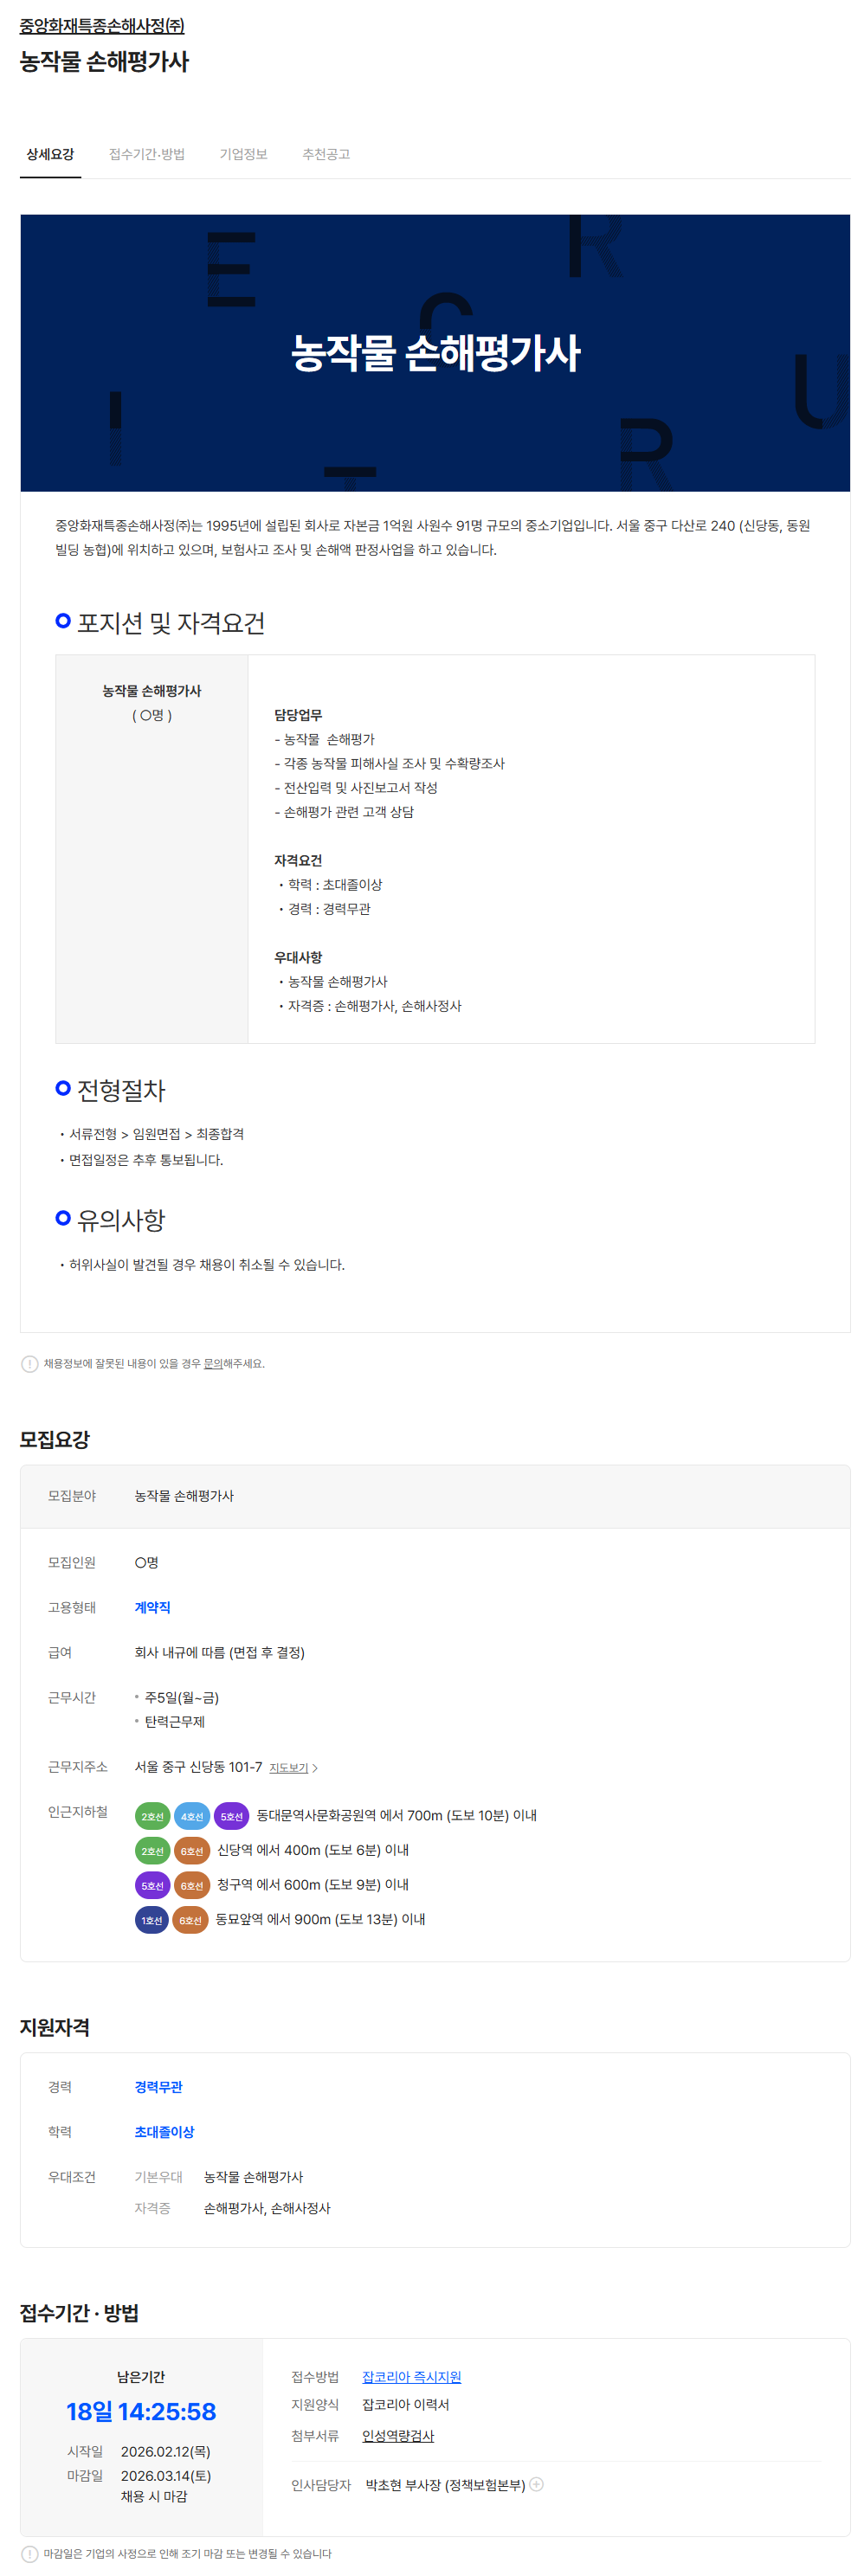This screenshot has width=864, height=2576.
Task: Click the 5호선 badge next to 청구역
Action: click(x=152, y=1886)
